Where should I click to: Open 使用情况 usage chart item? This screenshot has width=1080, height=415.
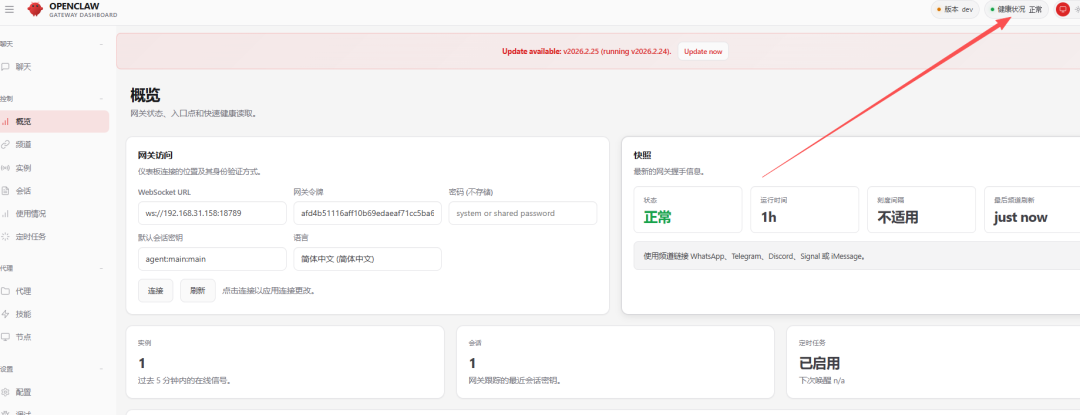pos(30,213)
